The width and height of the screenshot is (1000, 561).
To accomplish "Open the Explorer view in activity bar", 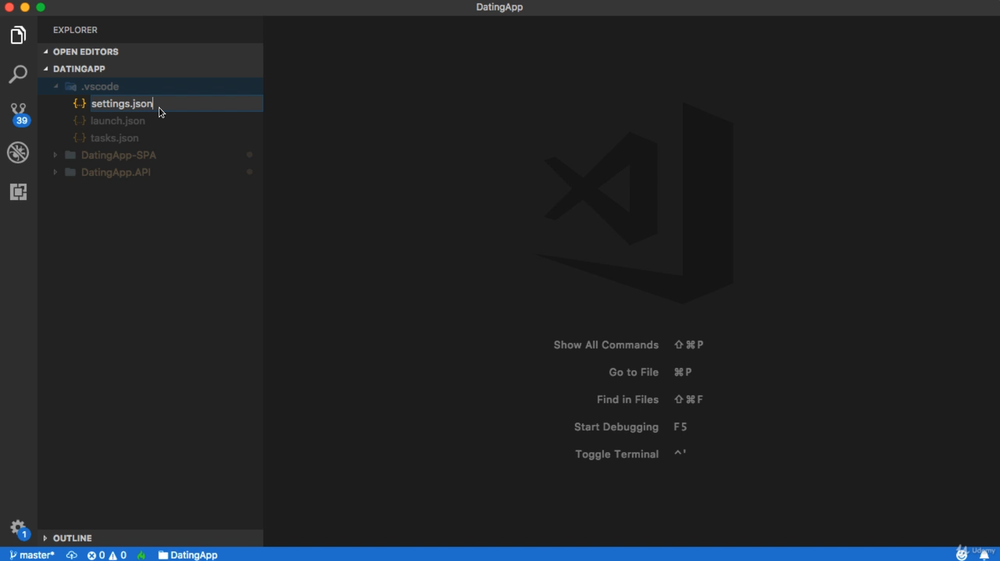I will point(18,35).
